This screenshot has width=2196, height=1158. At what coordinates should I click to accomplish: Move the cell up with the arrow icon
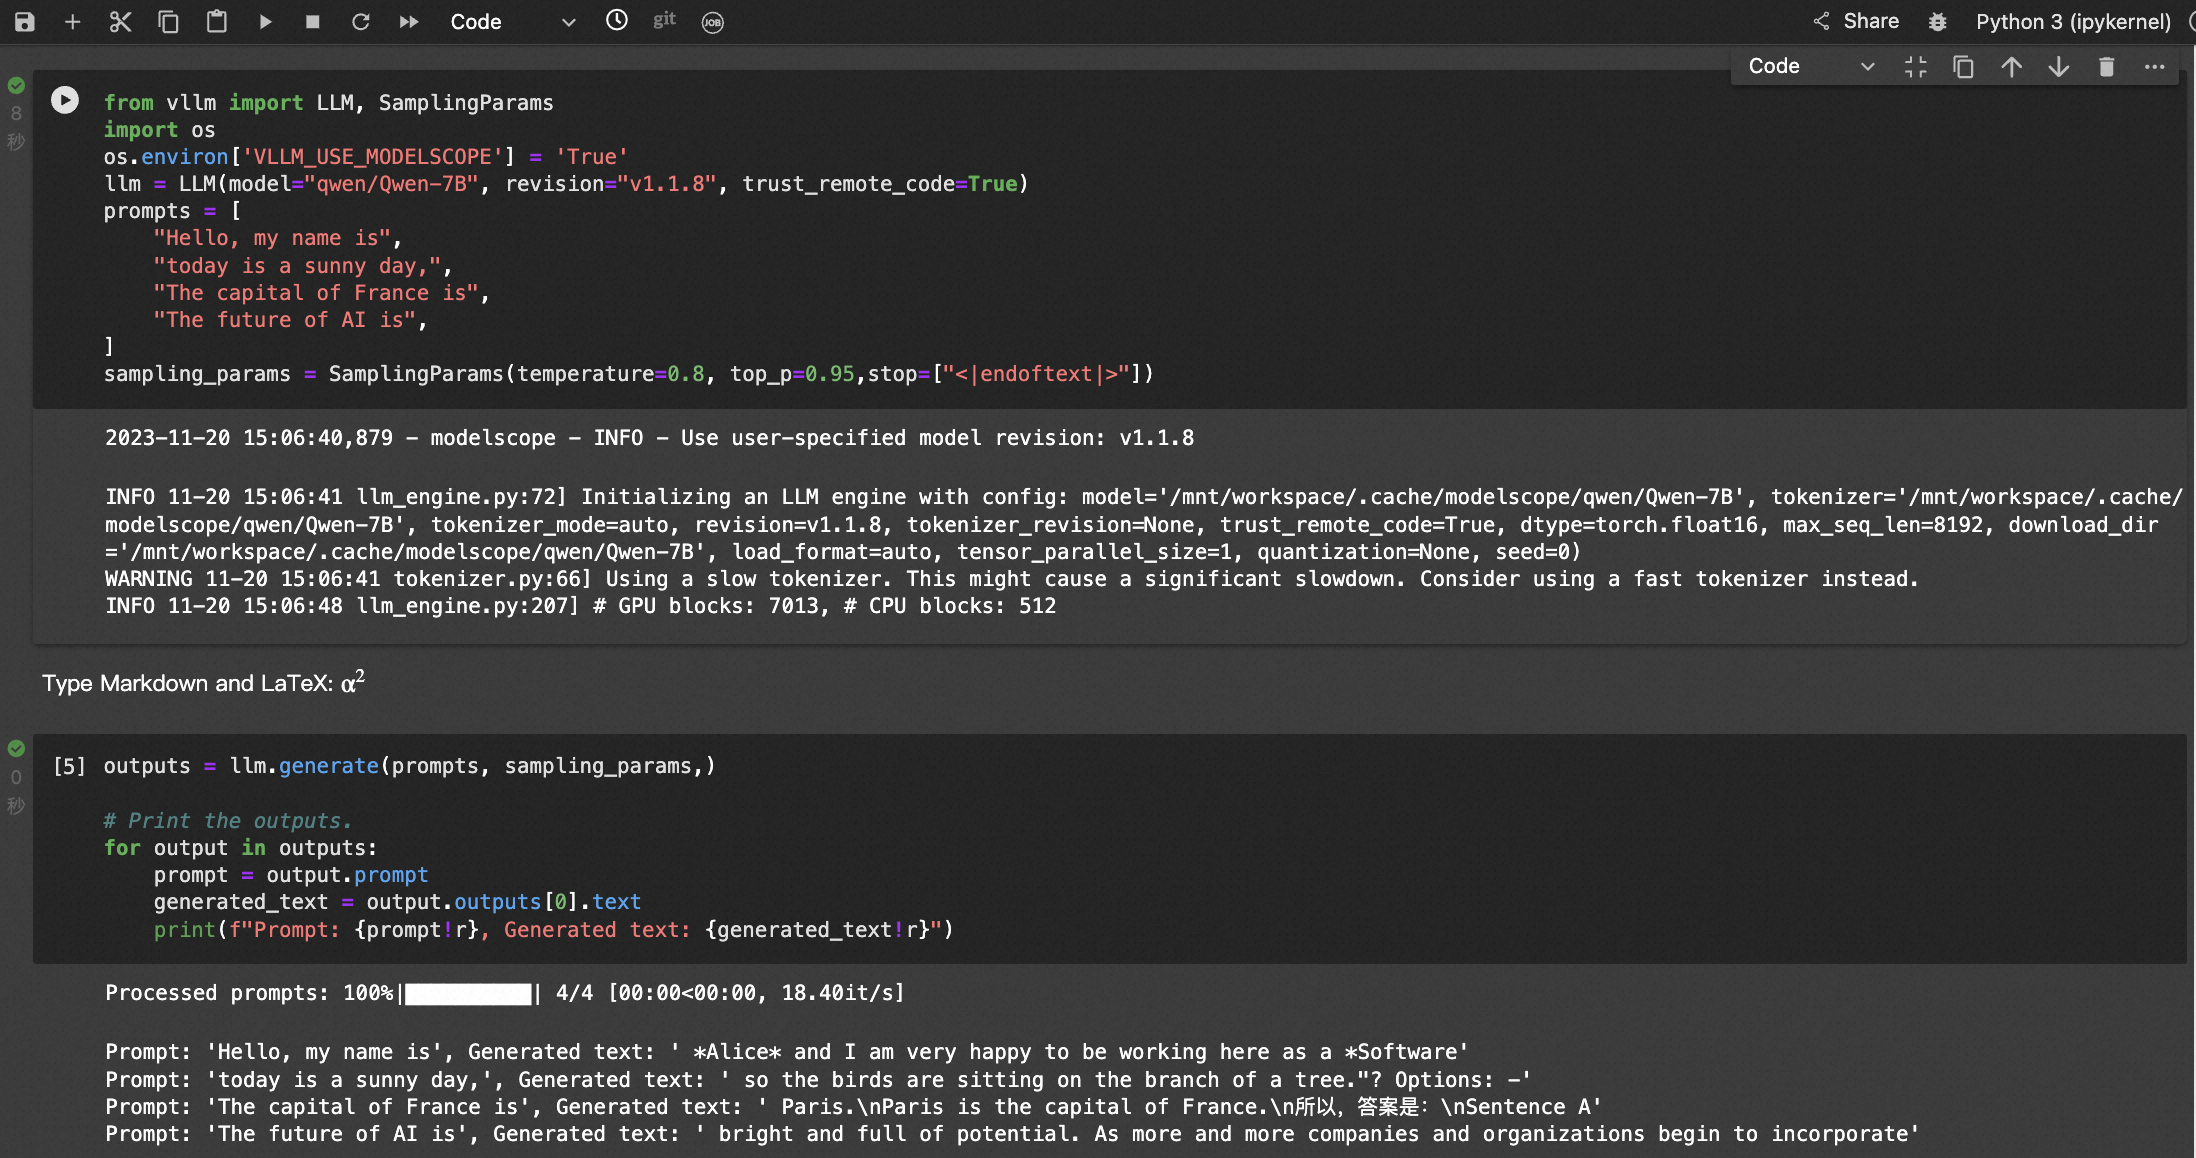(2011, 66)
